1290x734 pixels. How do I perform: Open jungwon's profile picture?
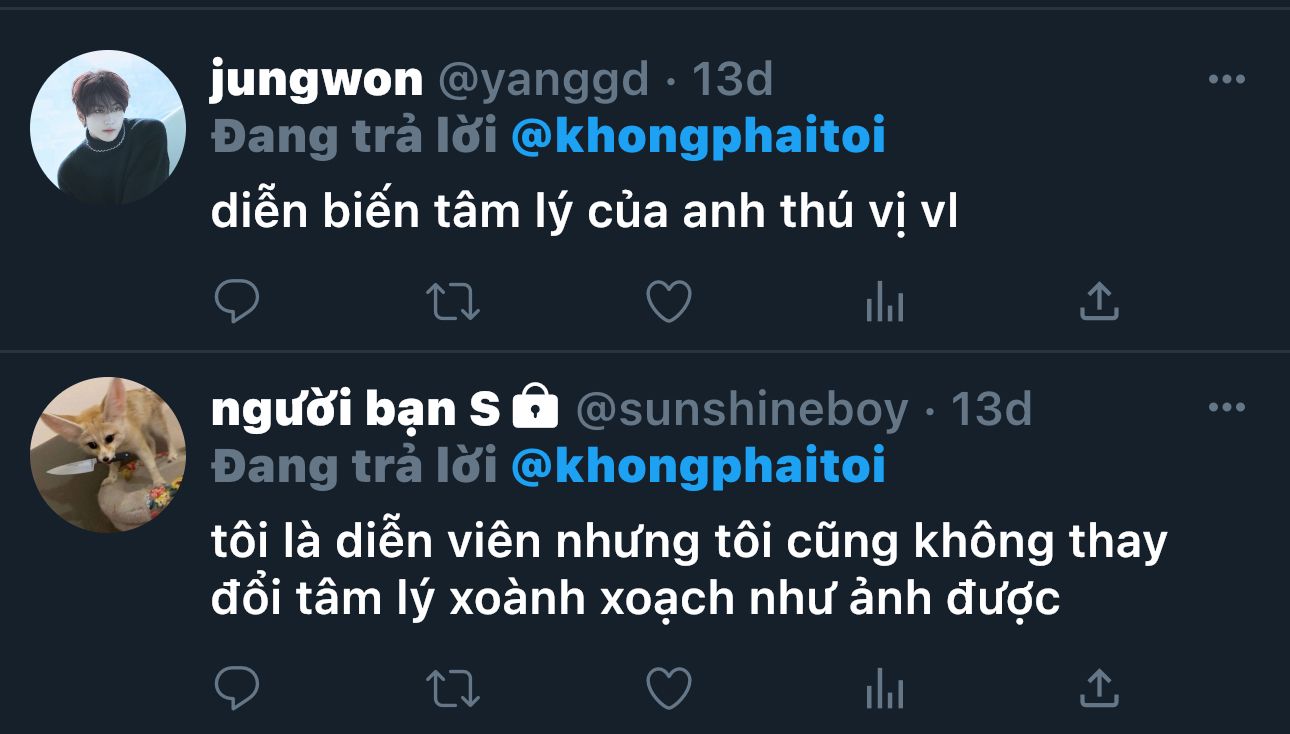pyautogui.click(x=108, y=128)
